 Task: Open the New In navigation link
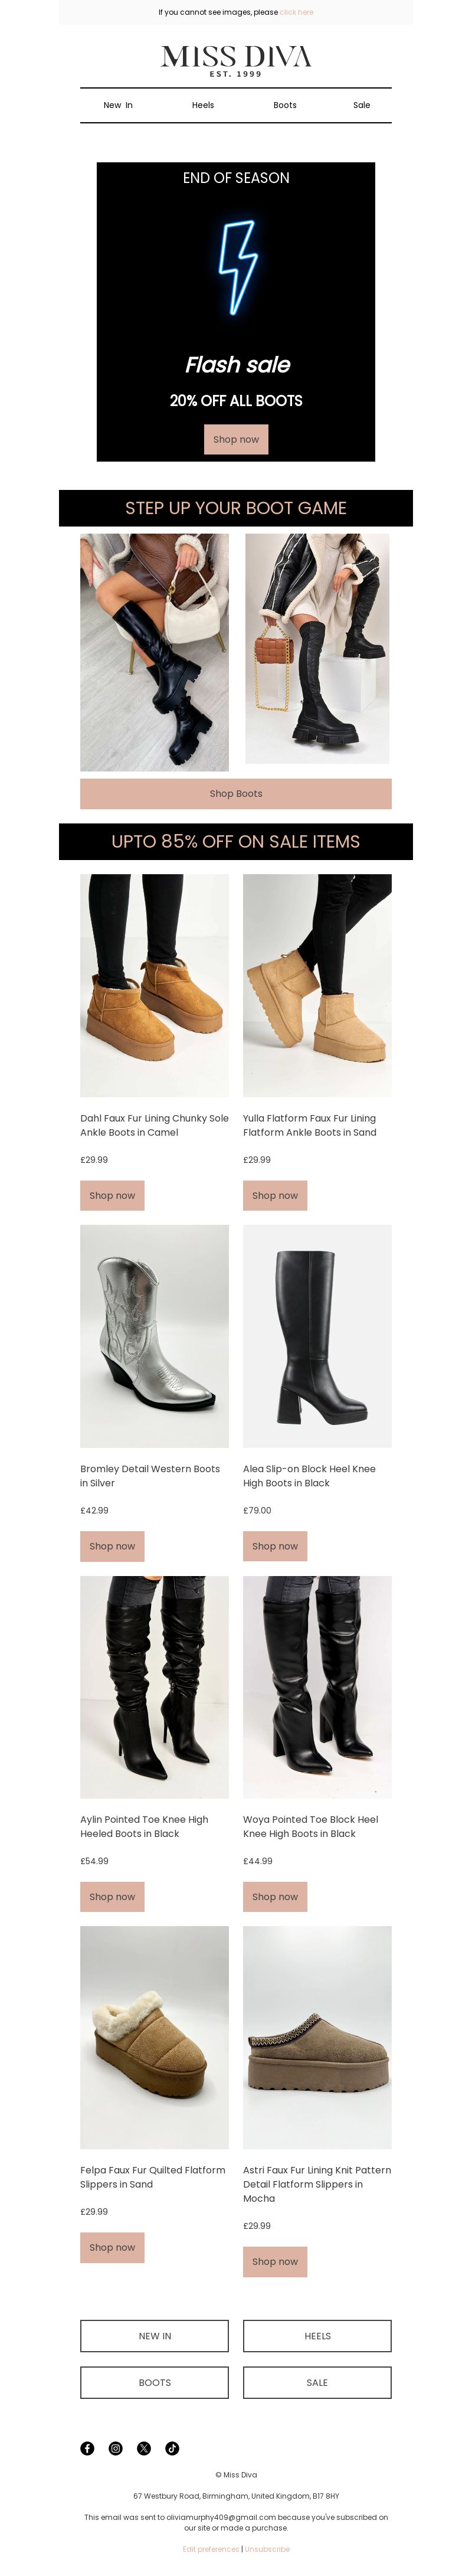118,105
